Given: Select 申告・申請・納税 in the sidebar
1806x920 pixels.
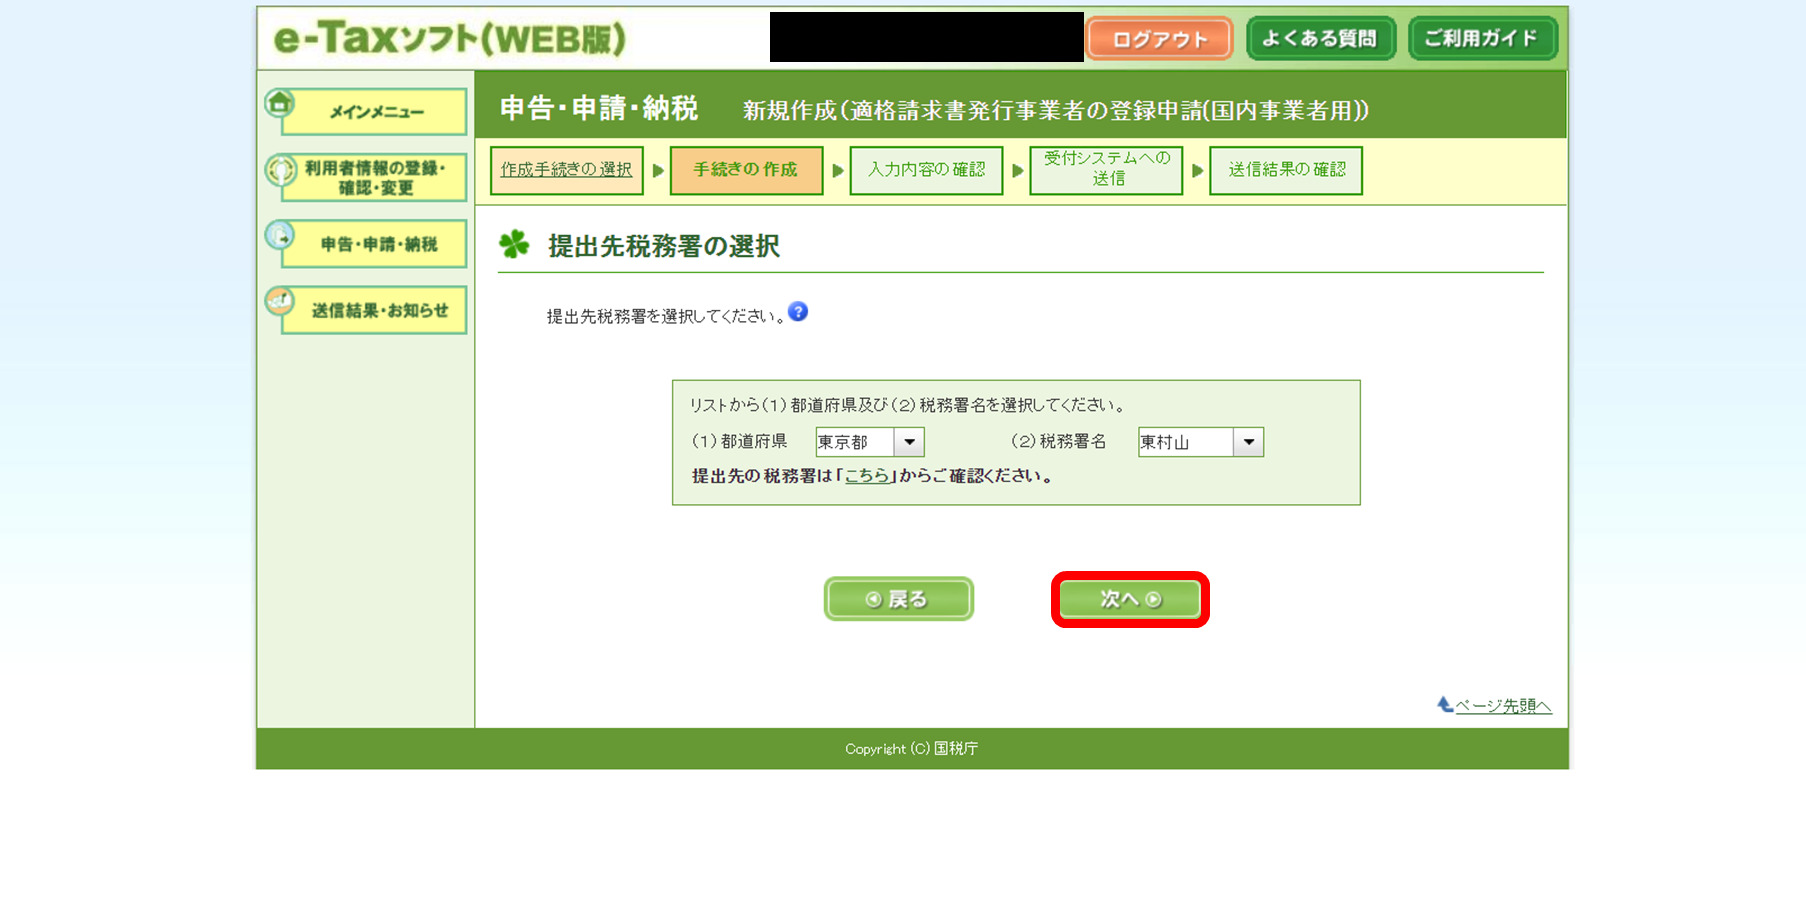Looking at the screenshot, I should point(376,245).
